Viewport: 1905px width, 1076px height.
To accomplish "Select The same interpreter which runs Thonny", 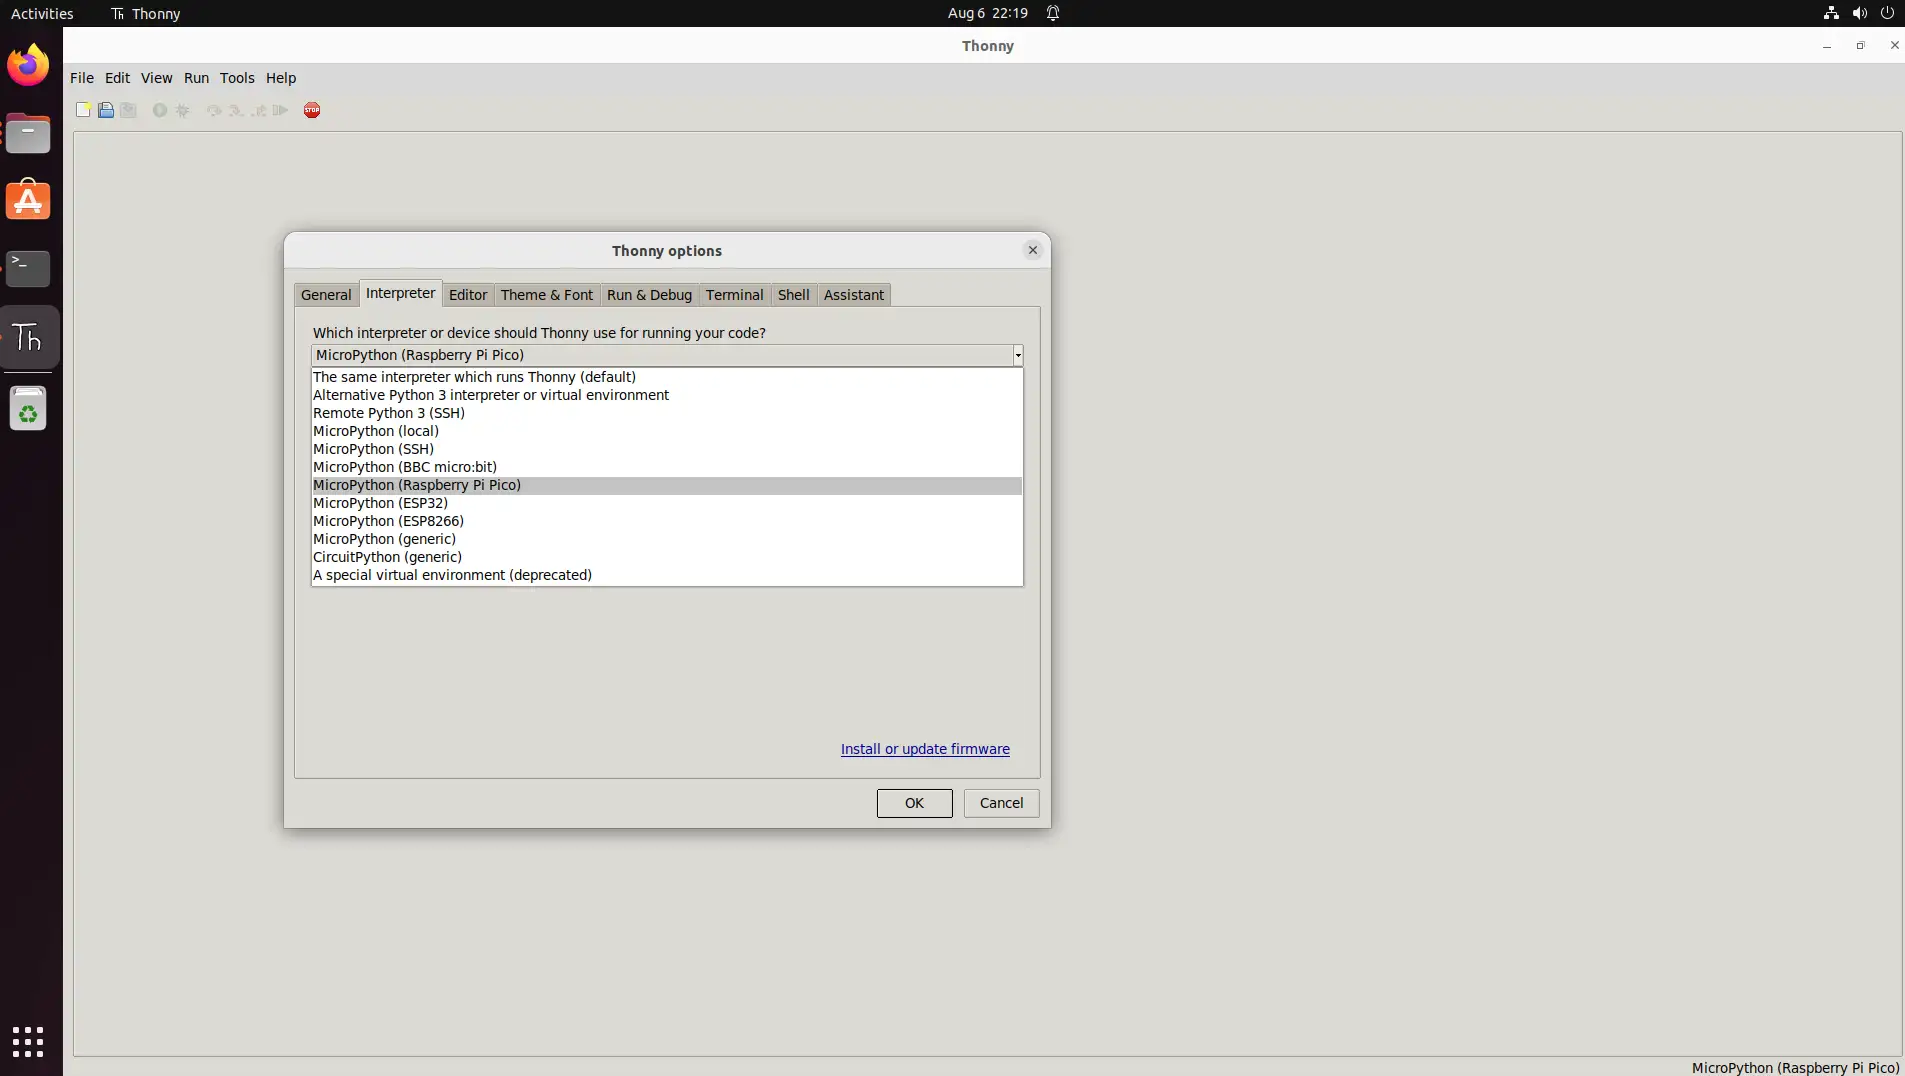I will click(x=666, y=377).
